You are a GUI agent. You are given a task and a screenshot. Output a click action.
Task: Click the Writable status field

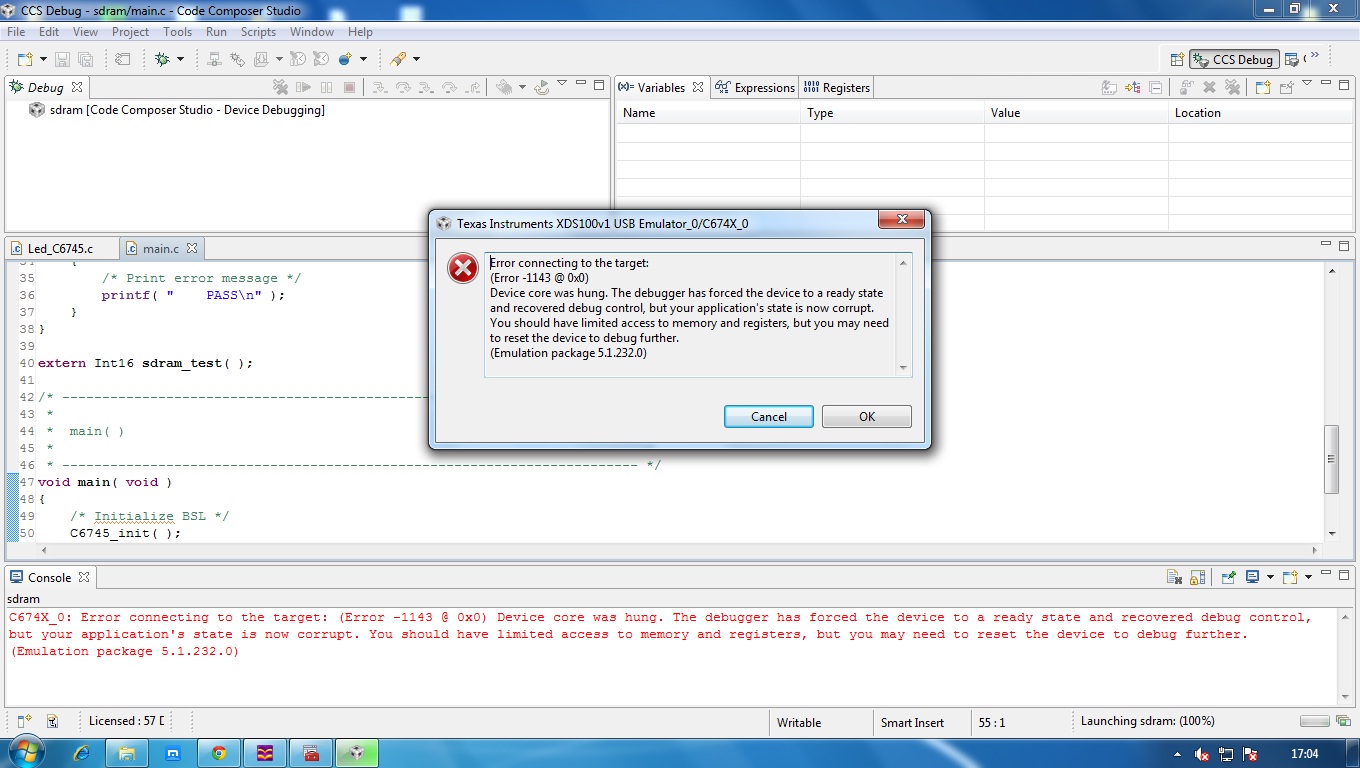click(799, 722)
